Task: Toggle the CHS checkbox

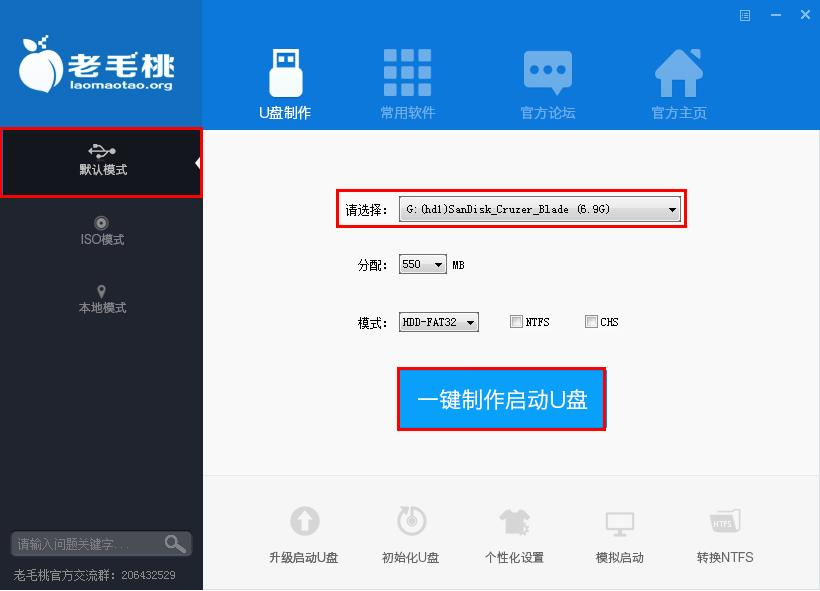Action: [591, 322]
